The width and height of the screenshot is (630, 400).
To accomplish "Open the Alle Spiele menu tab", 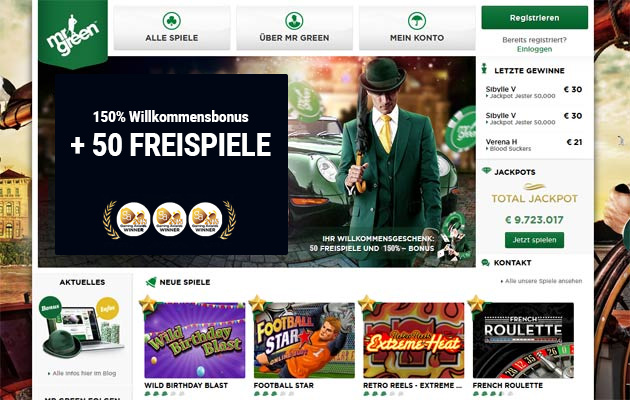I will tap(172, 28).
